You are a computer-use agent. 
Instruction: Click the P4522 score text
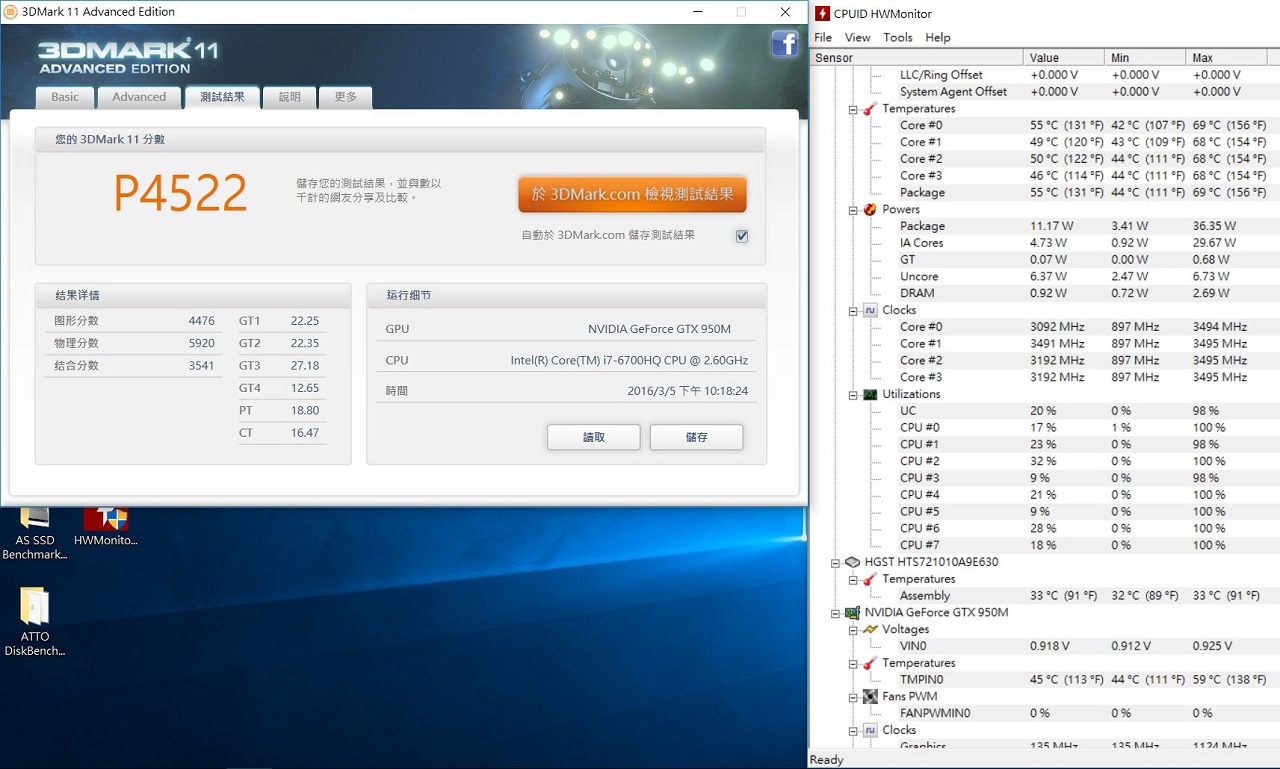tap(180, 194)
